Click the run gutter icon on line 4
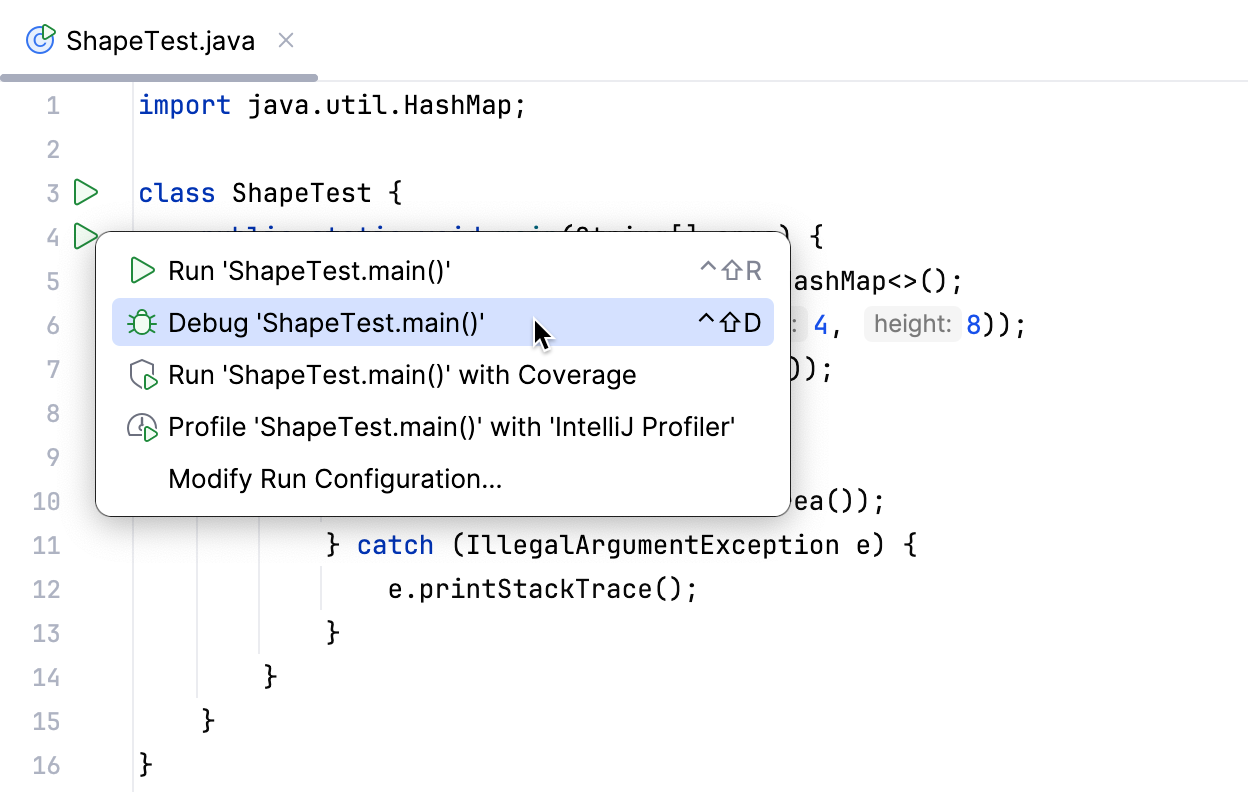Viewport: 1248px width, 792px height. pyautogui.click(x=84, y=236)
